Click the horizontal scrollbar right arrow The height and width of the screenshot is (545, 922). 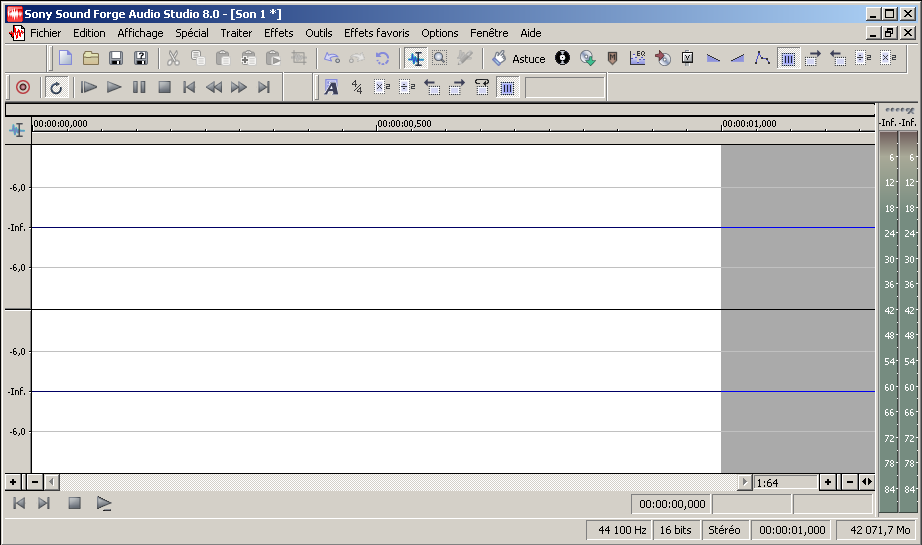point(744,482)
